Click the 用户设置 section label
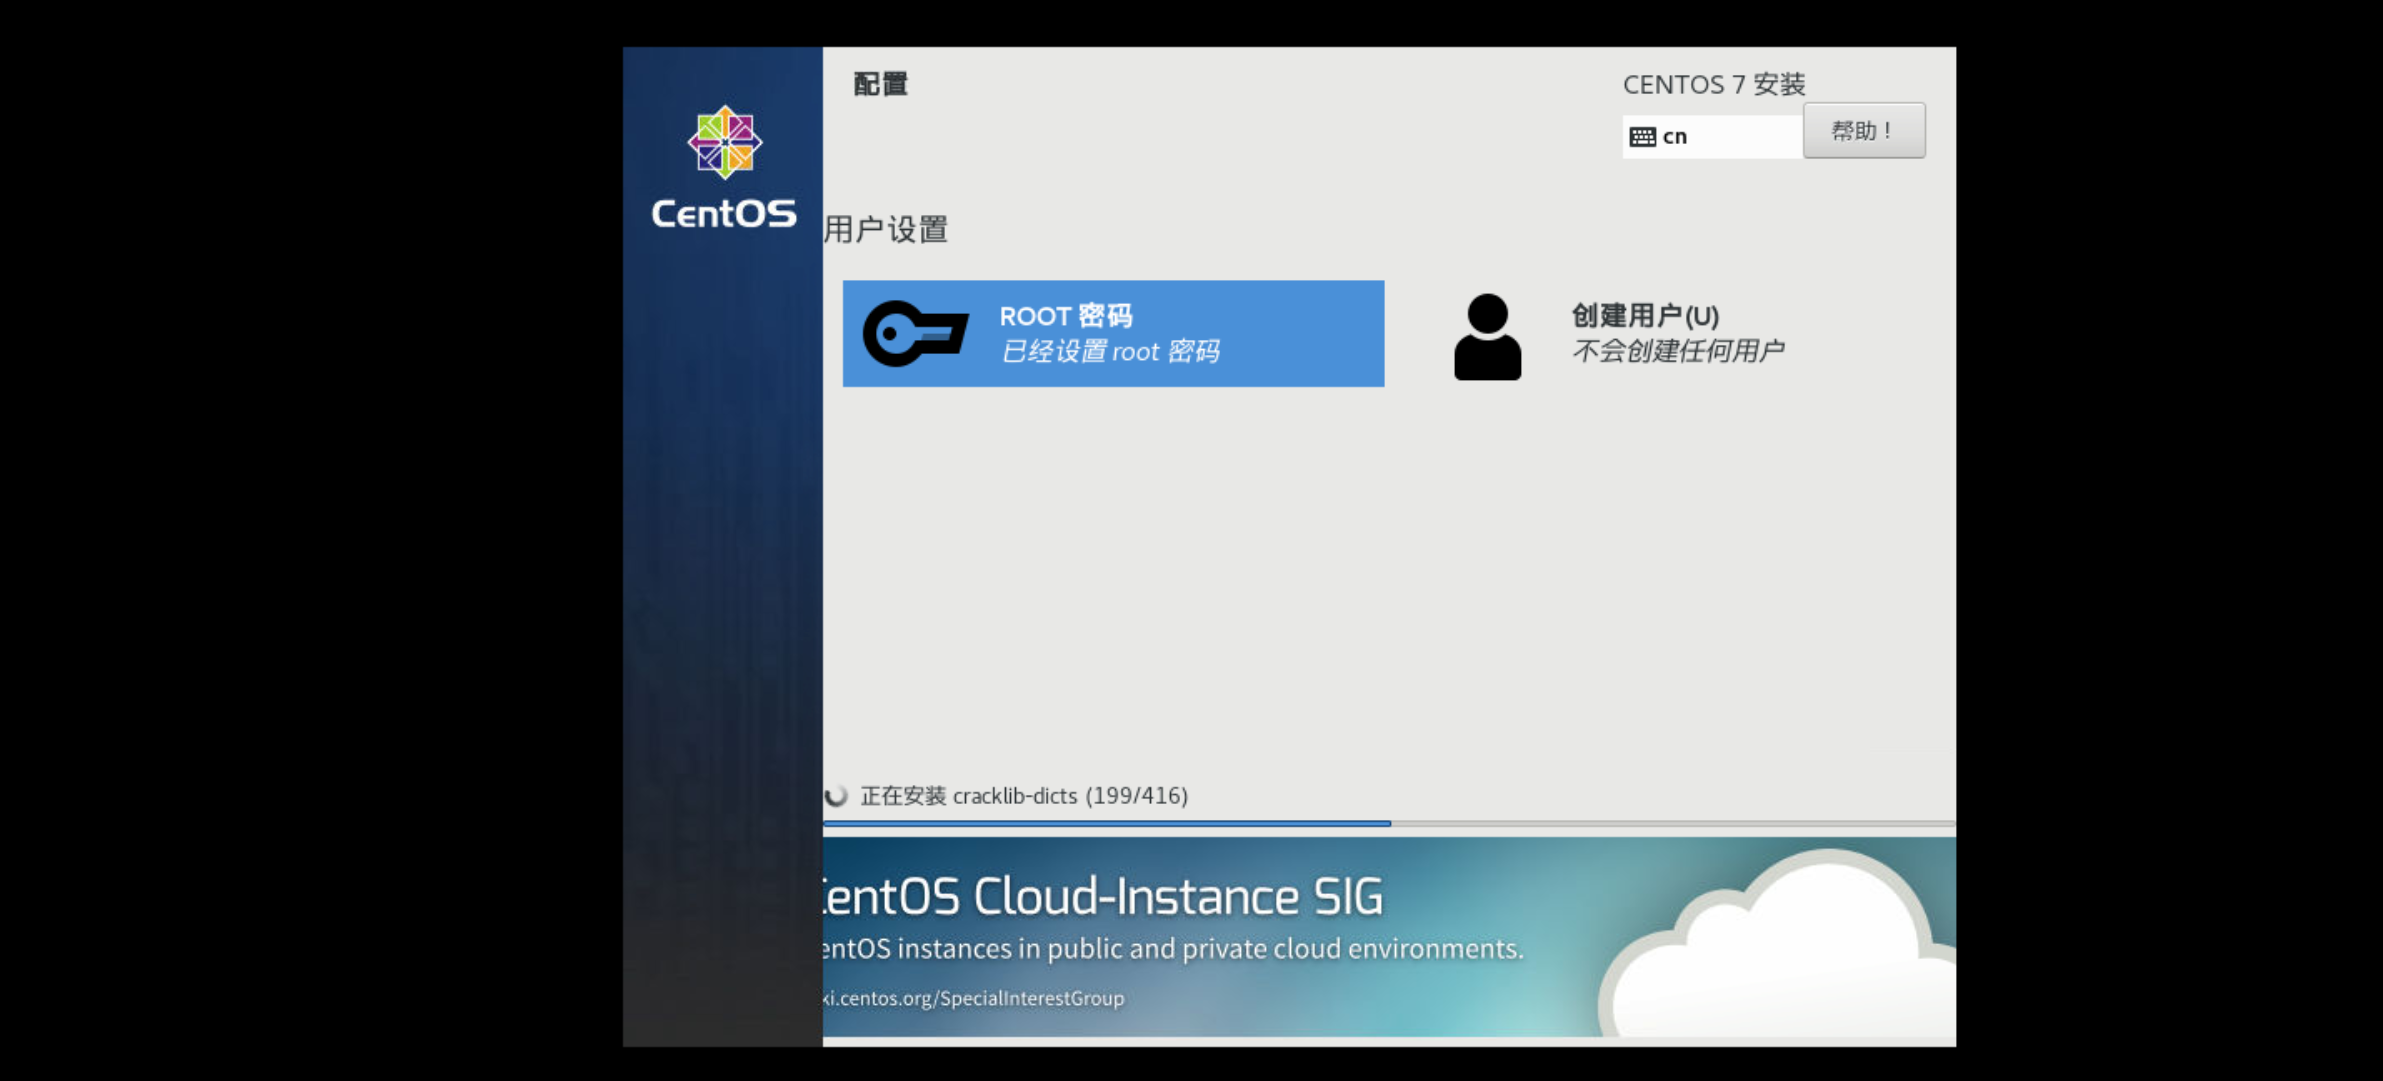This screenshot has height=1081, width=2383. [885, 229]
